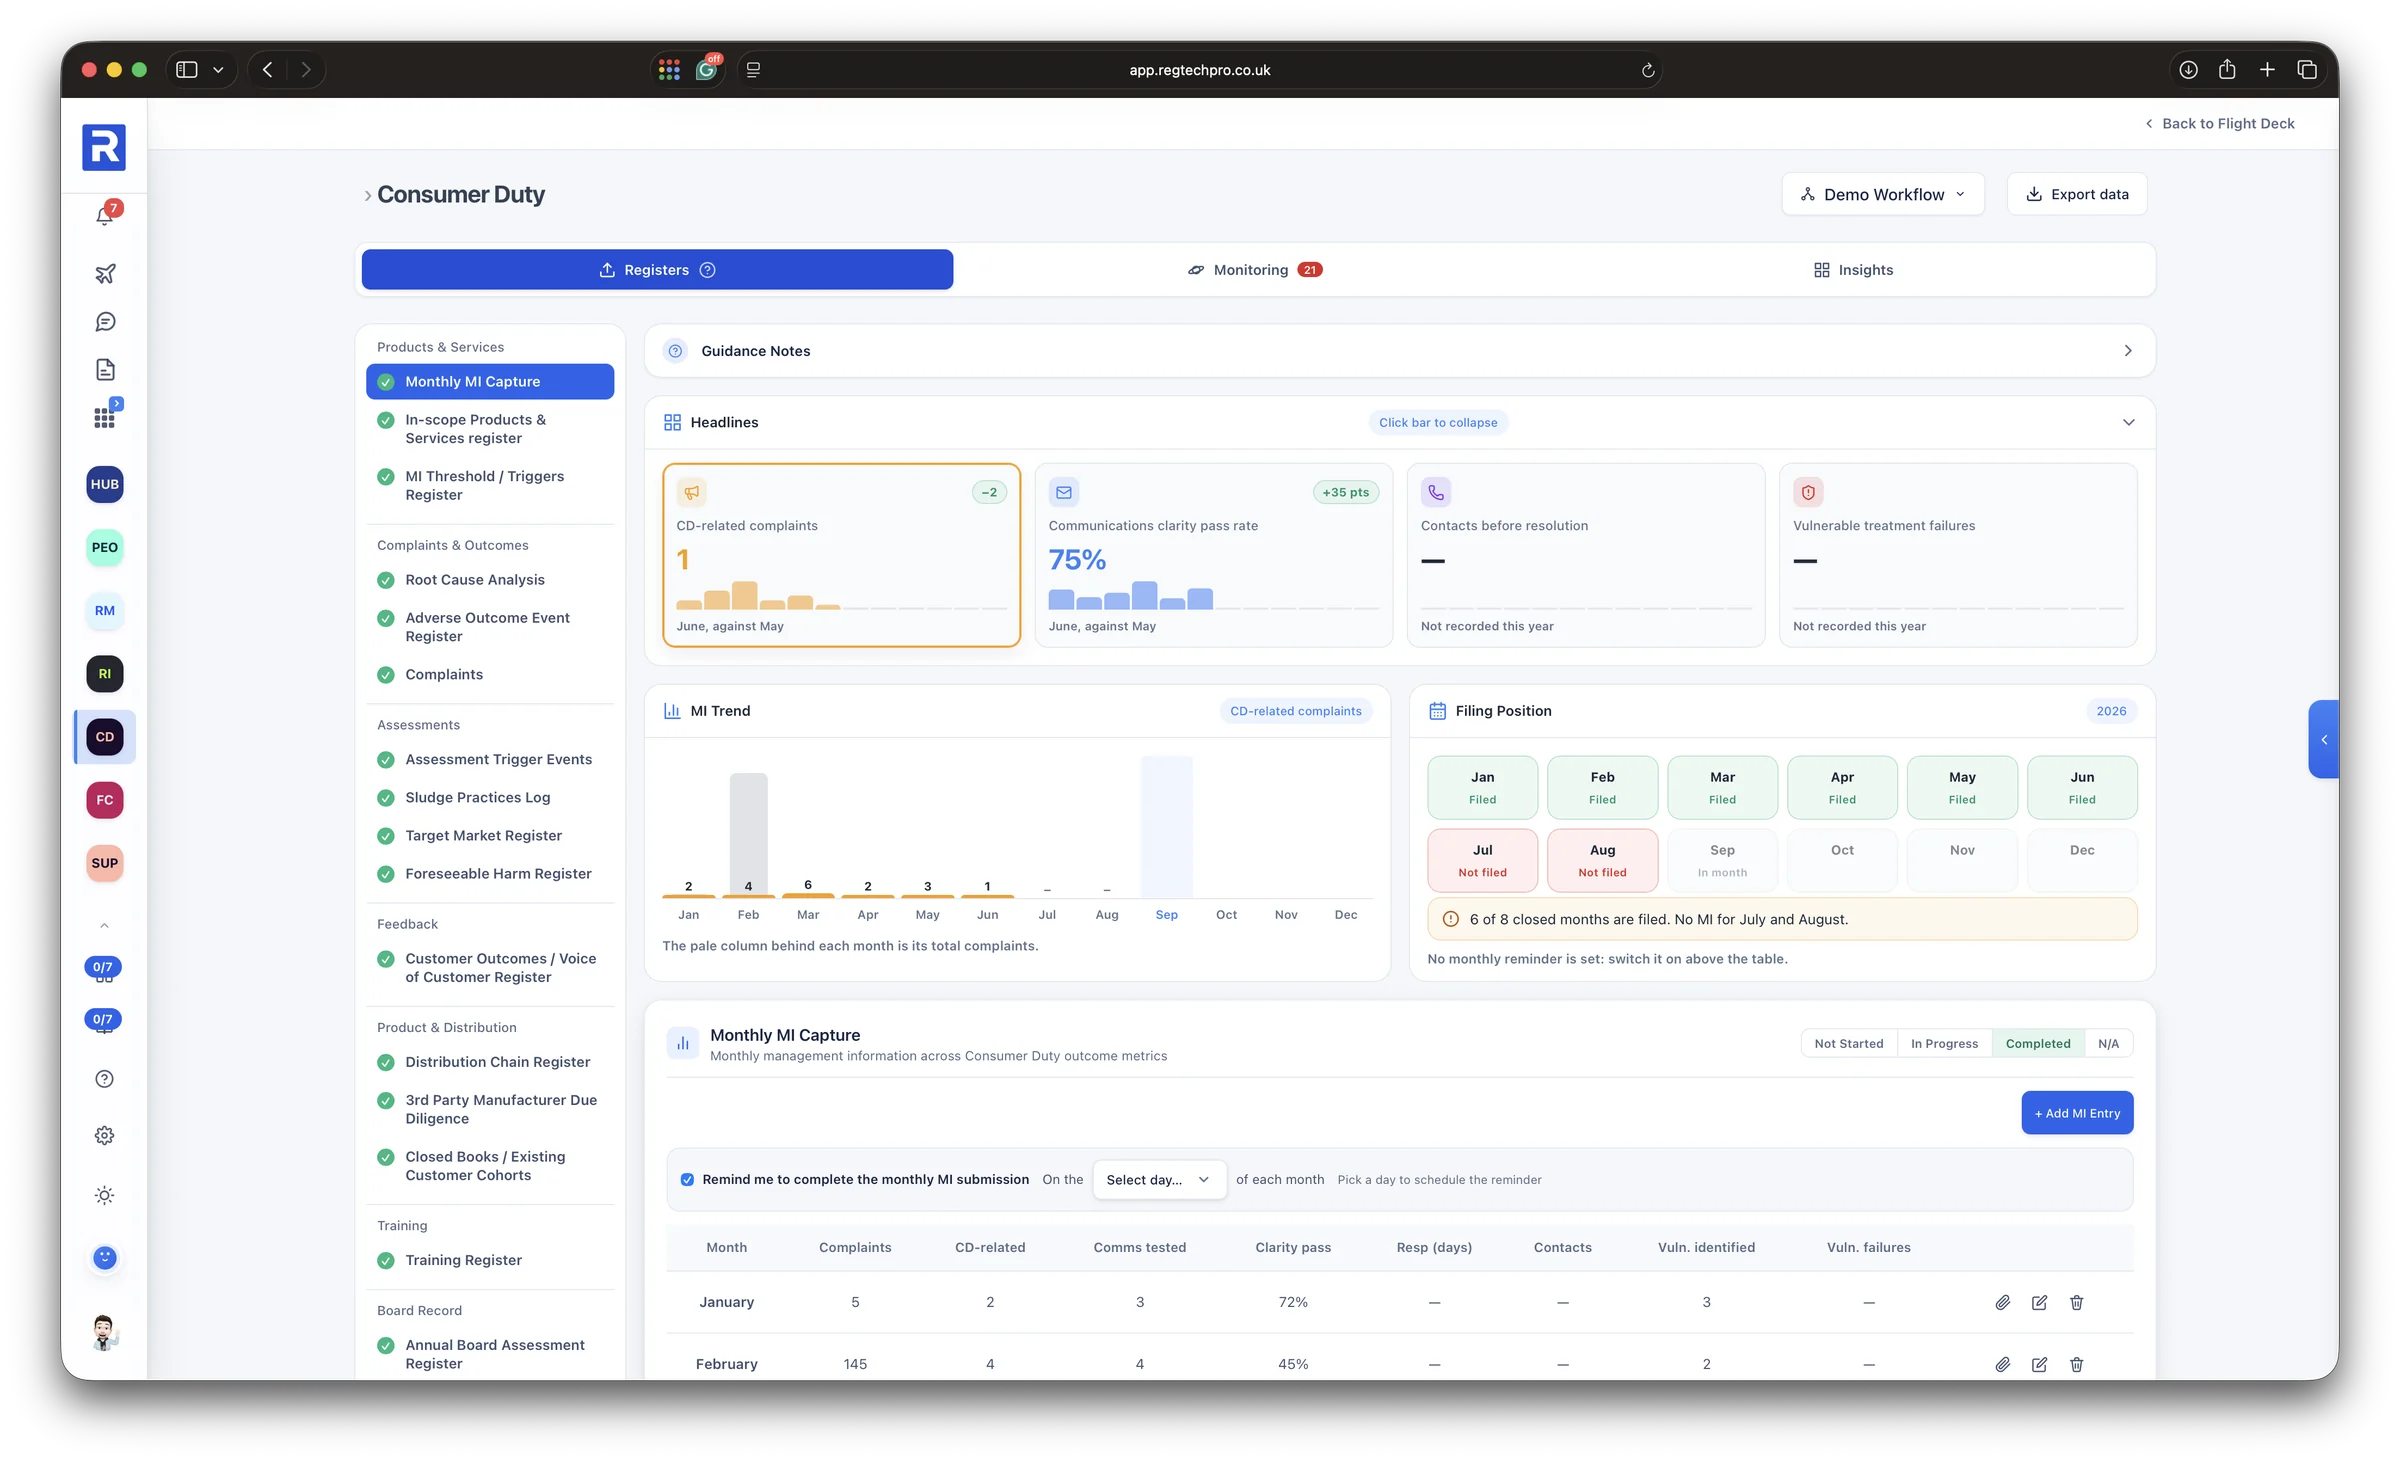The image size is (2400, 1461).
Task: Click the Feb bar in MI Trend
Action: coord(748,833)
